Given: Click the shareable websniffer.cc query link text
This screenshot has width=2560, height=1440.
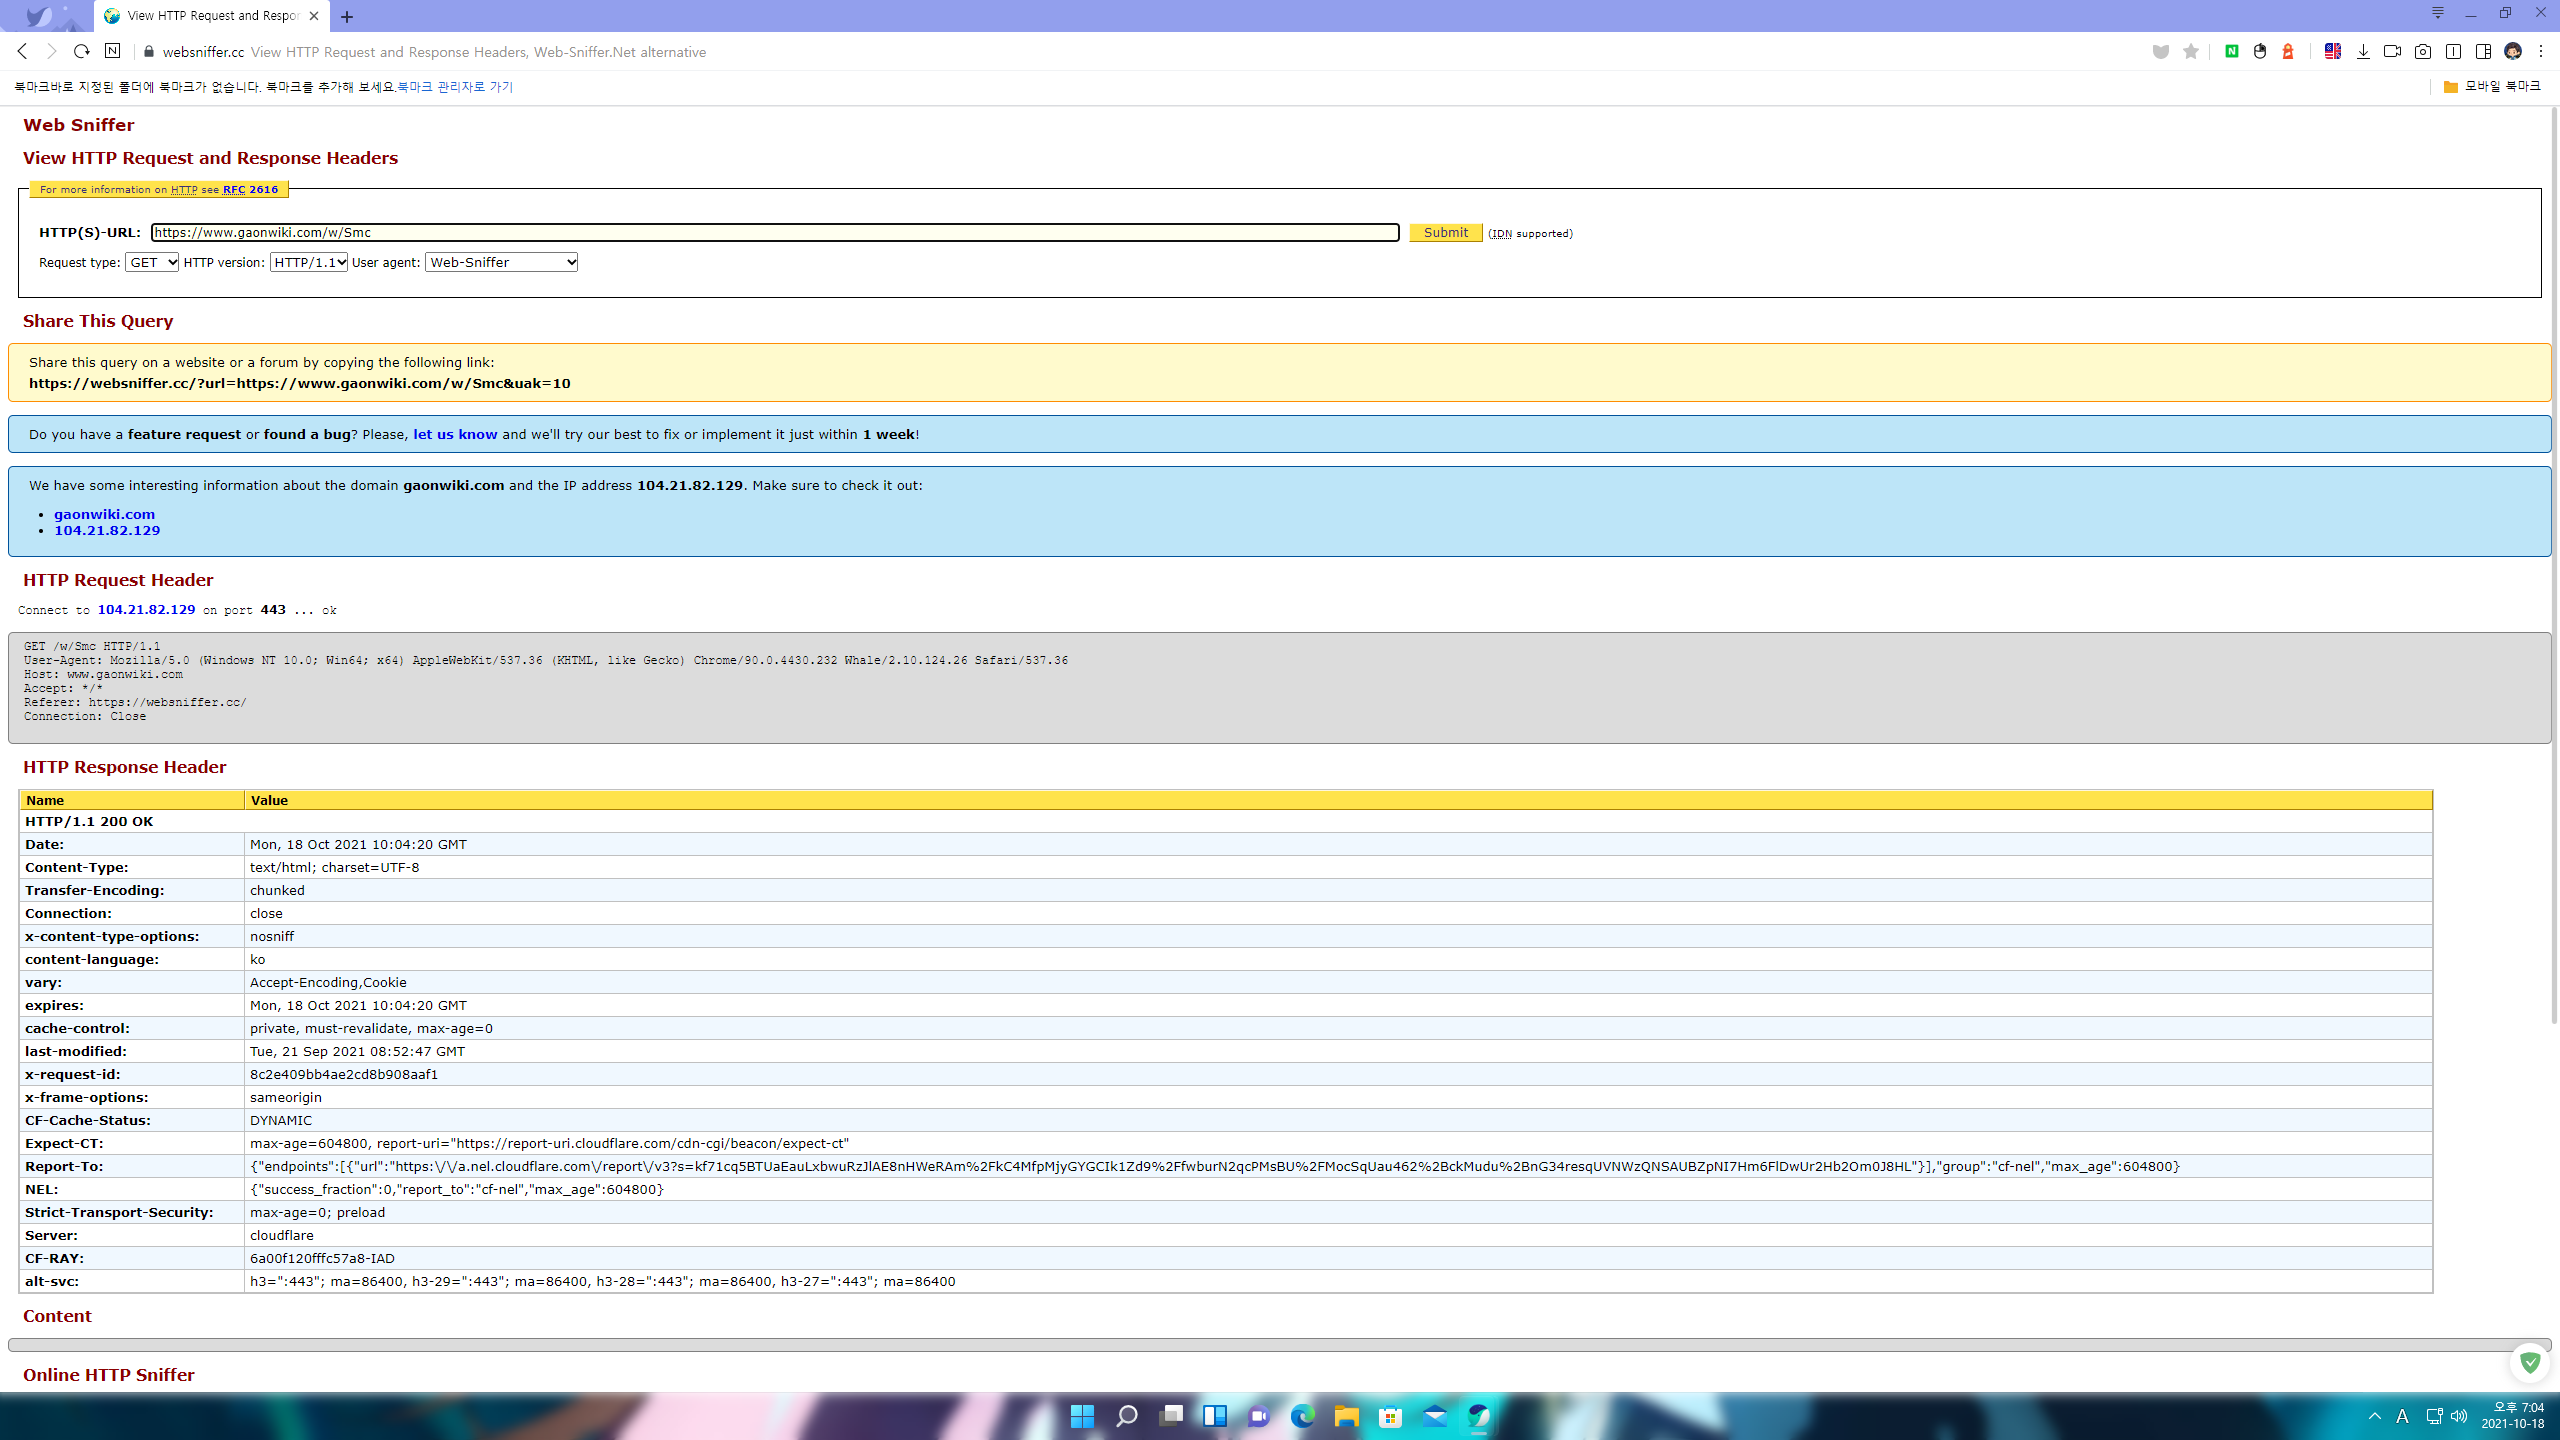Looking at the screenshot, I should point(300,383).
